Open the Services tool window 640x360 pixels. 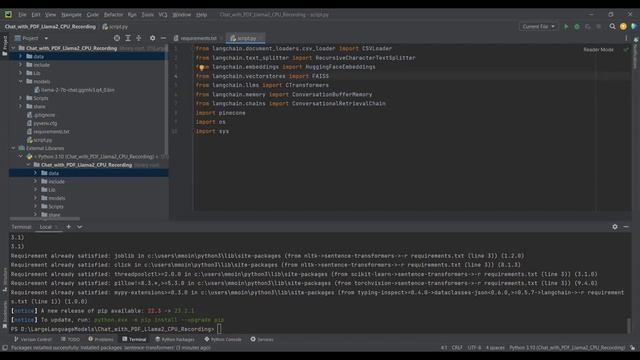tap(262, 339)
